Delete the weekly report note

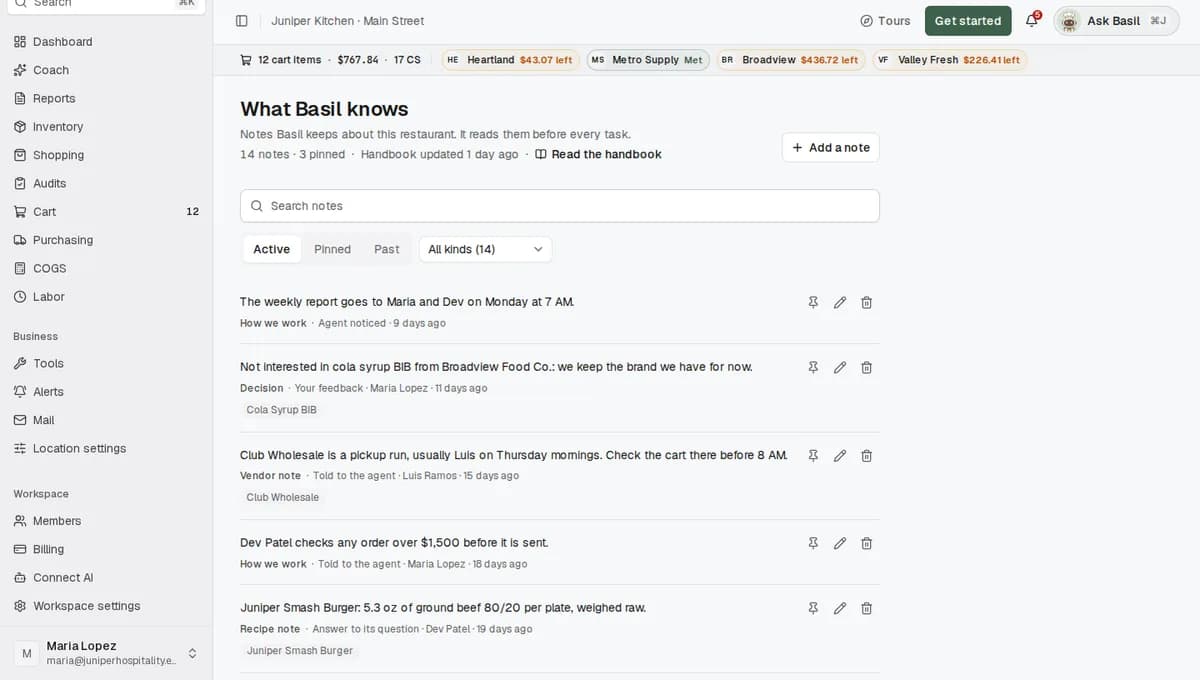point(867,302)
